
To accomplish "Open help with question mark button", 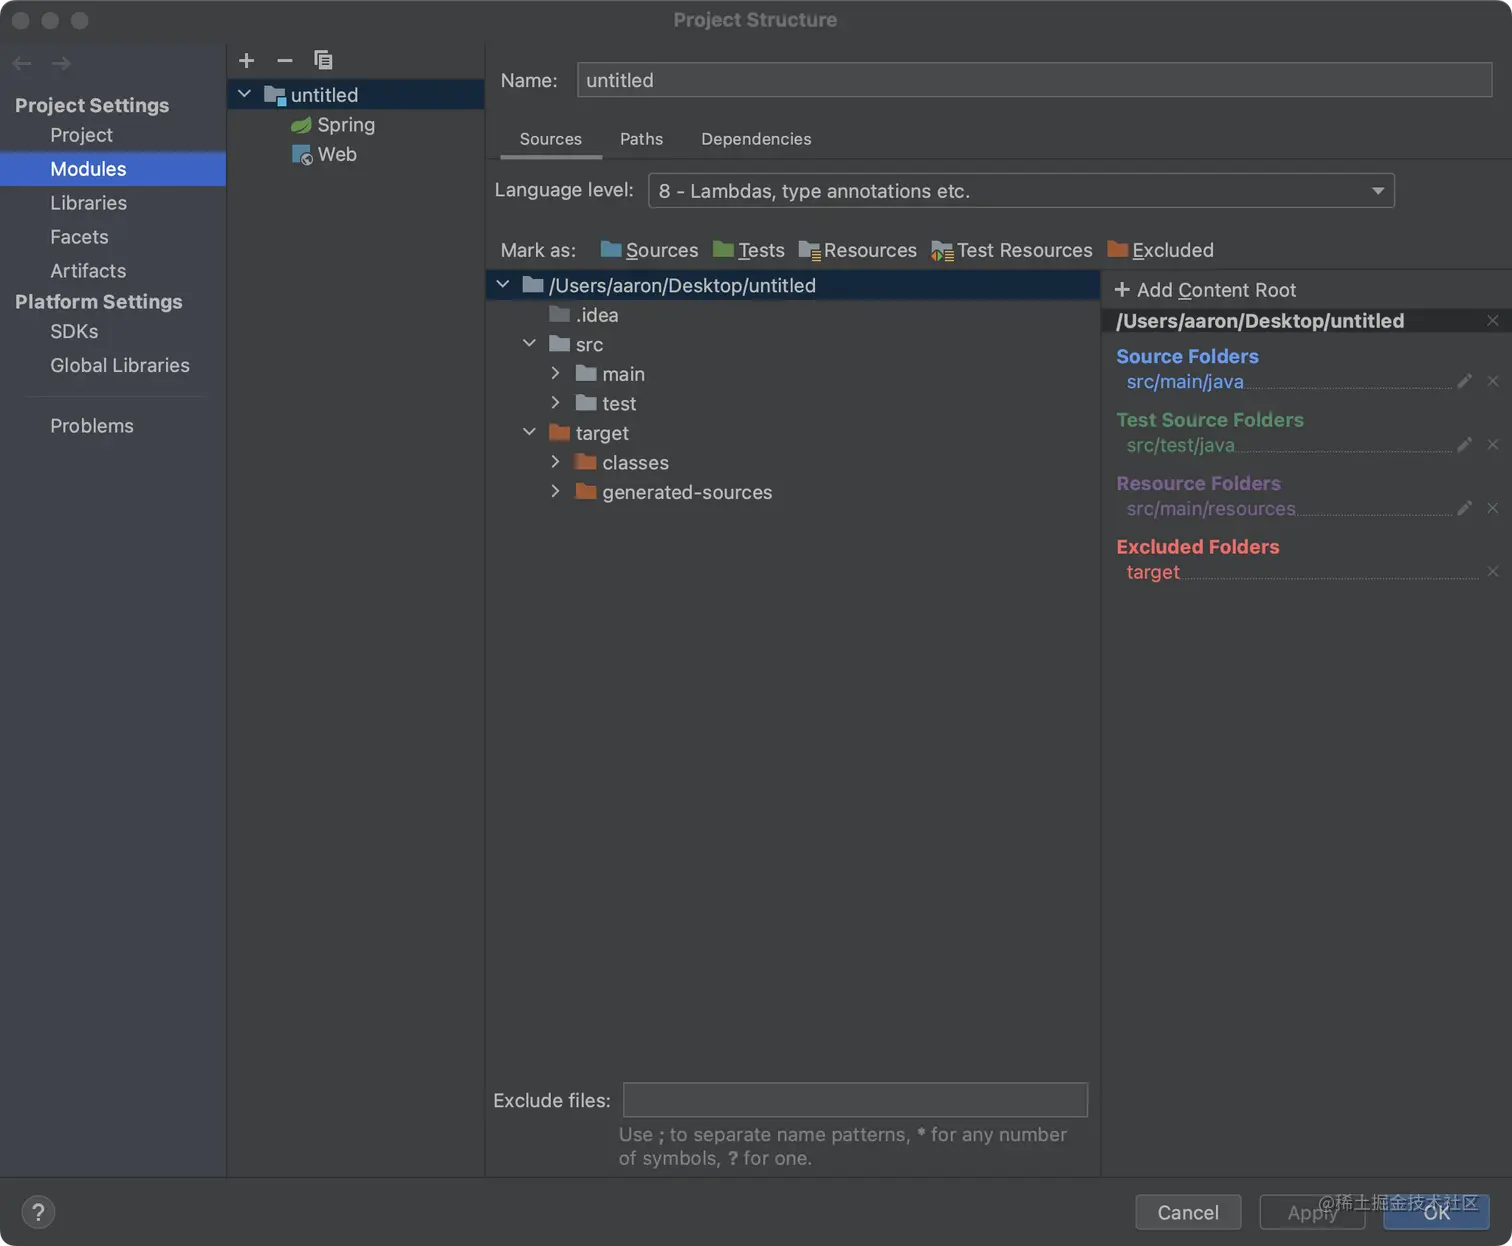I will (38, 1212).
